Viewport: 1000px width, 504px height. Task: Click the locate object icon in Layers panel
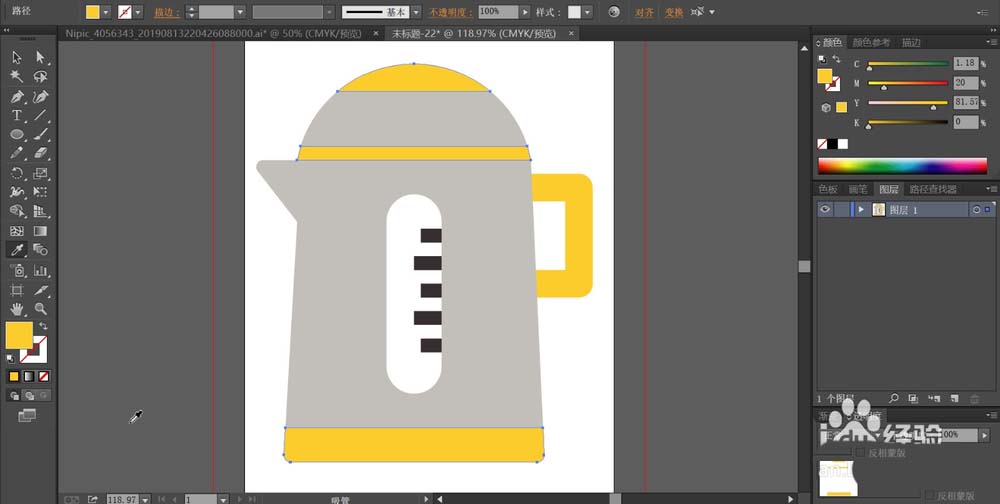[x=893, y=398]
